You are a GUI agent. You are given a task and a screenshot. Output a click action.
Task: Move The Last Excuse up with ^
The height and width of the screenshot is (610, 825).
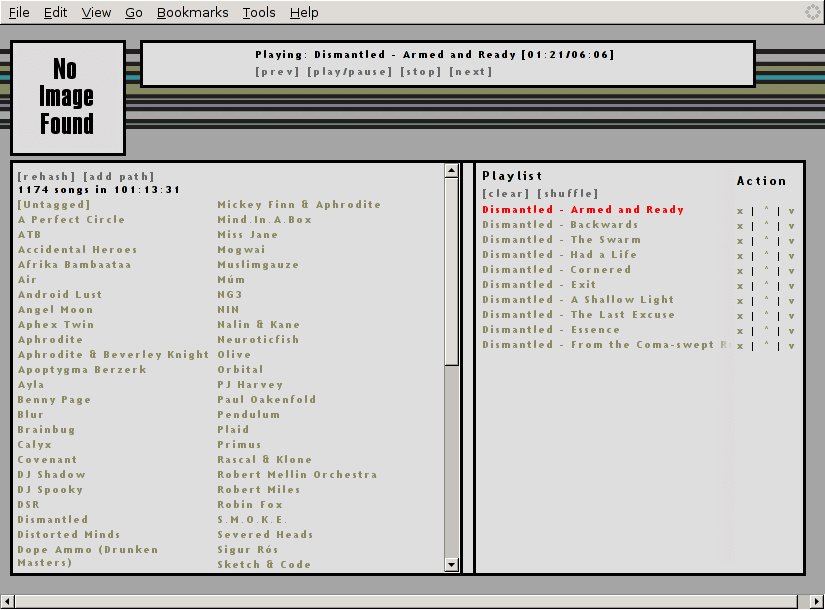point(766,315)
